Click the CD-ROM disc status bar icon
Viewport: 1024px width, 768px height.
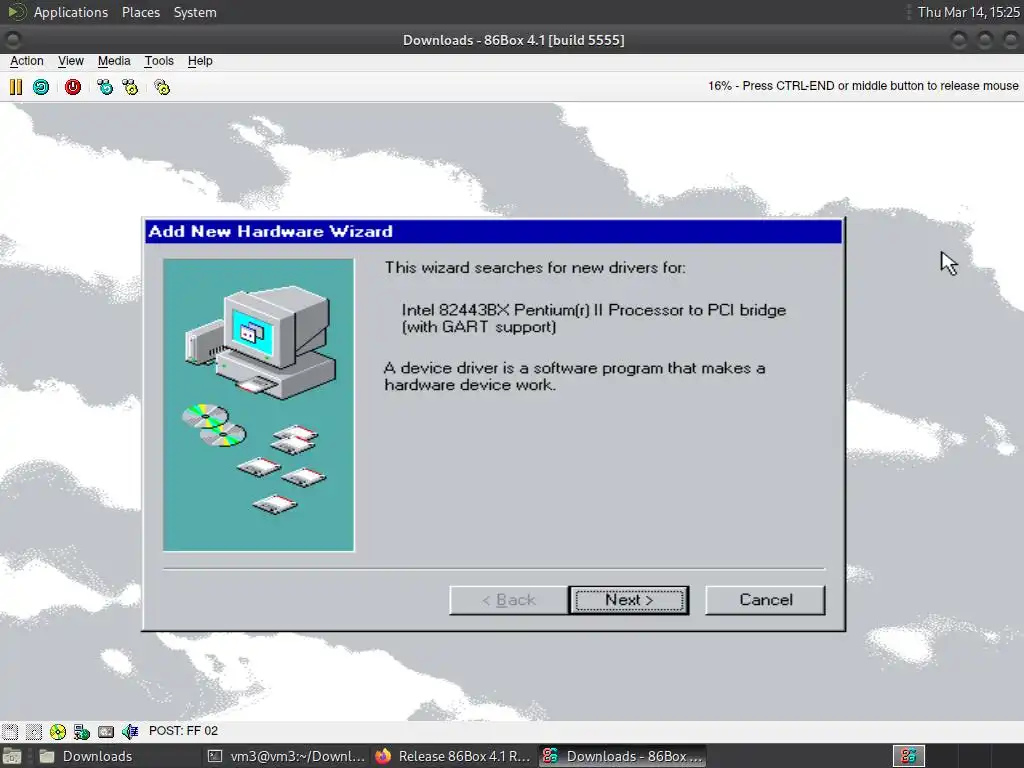[x=57, y=731]
